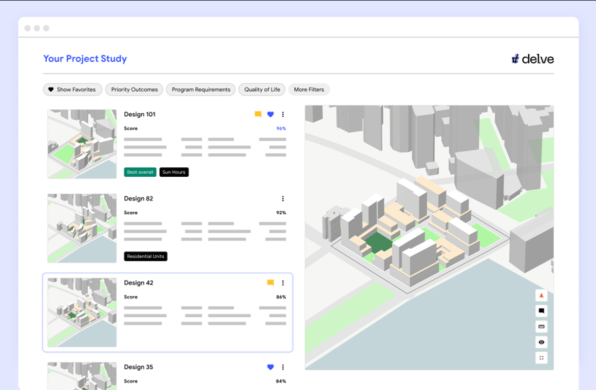
Task: Click the delve logo
Action: click(533, 59)
